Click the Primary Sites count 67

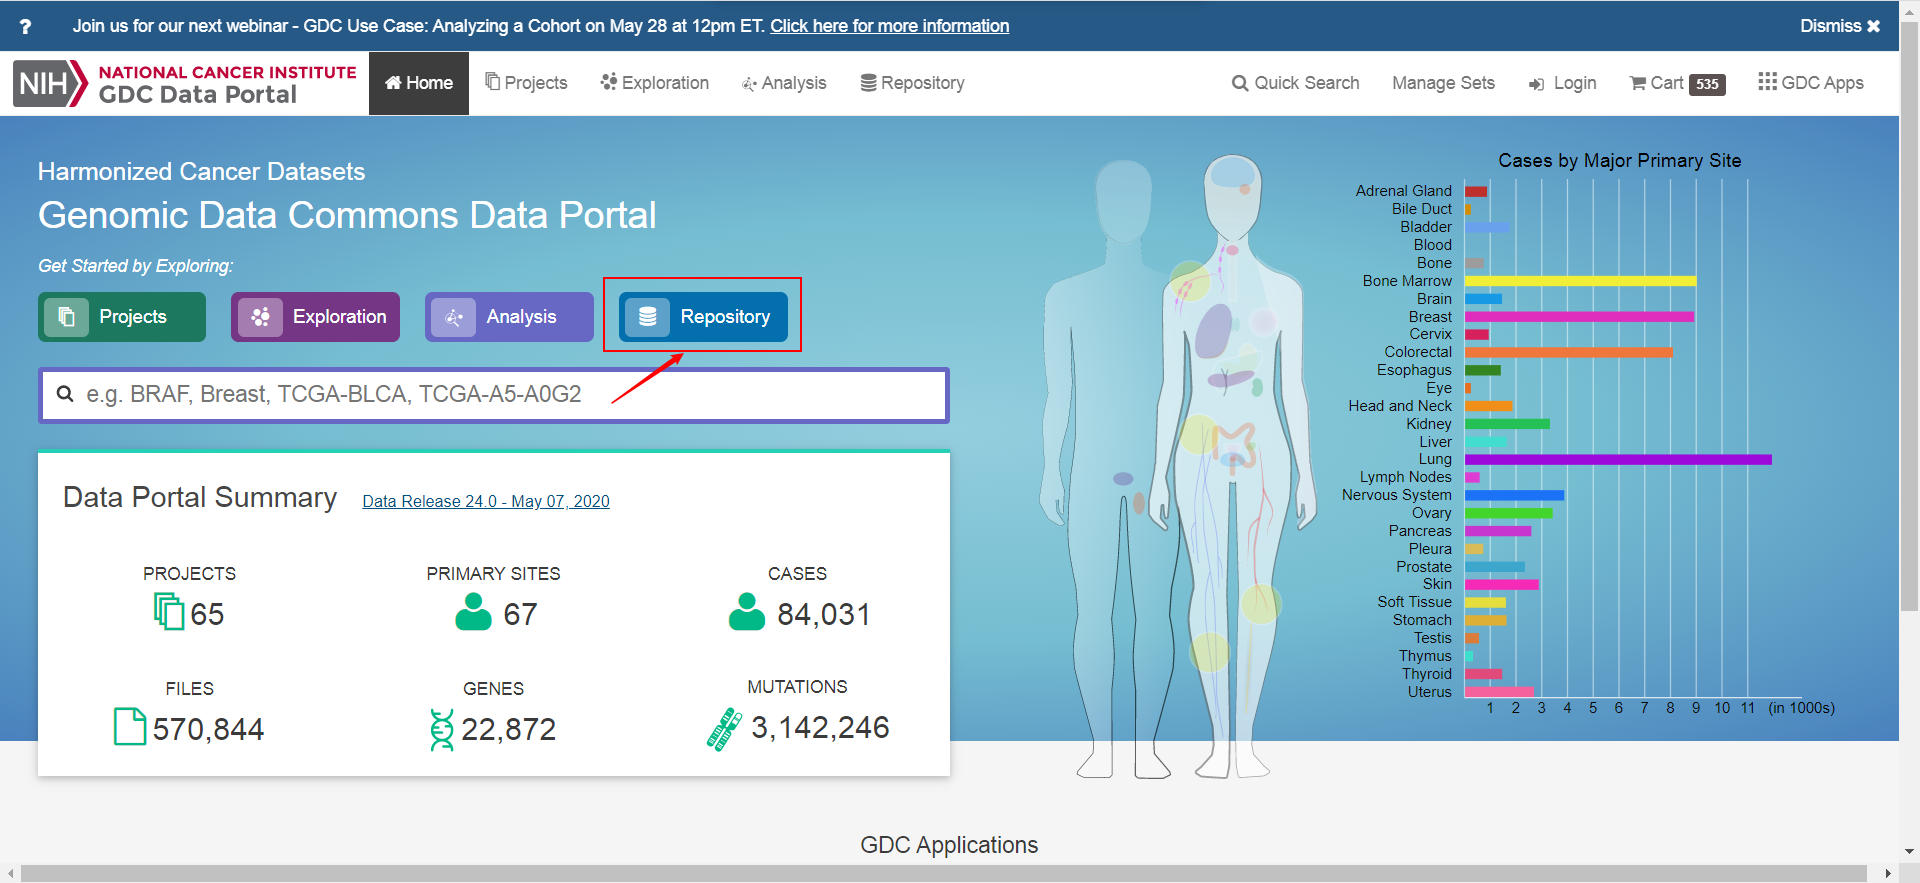520,614
